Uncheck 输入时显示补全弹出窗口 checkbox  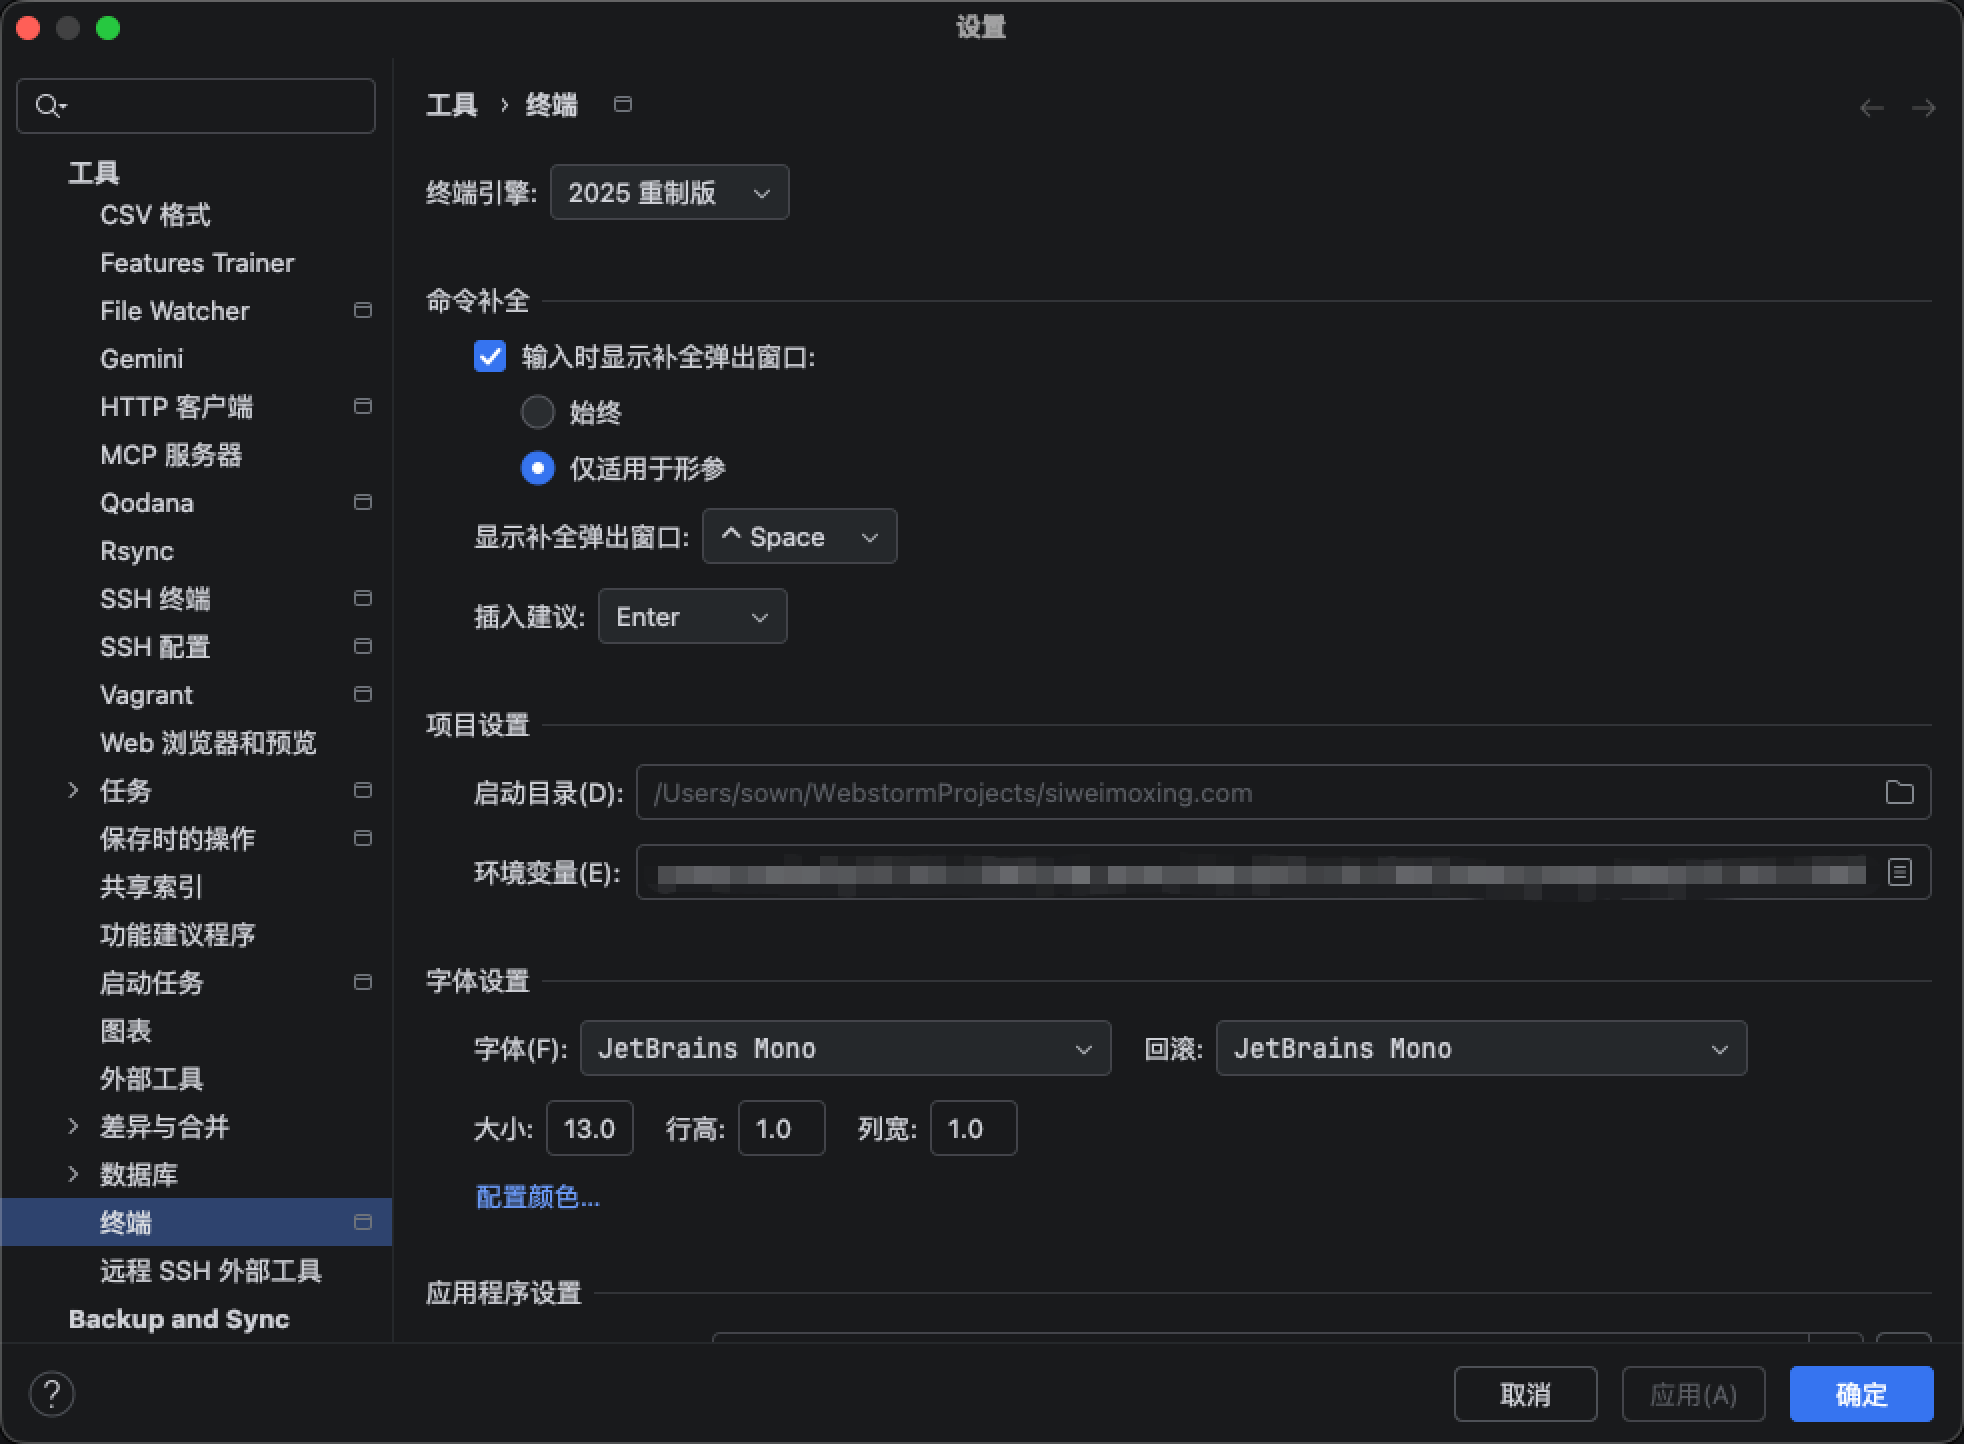(x=490, y=357)
